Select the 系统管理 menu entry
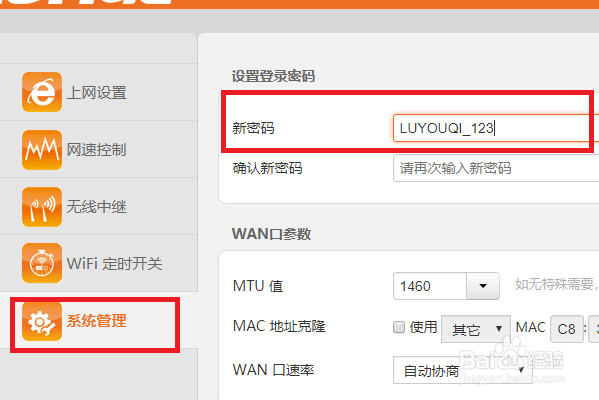This screenshot has height=400, width=599. tap(99, 321)
